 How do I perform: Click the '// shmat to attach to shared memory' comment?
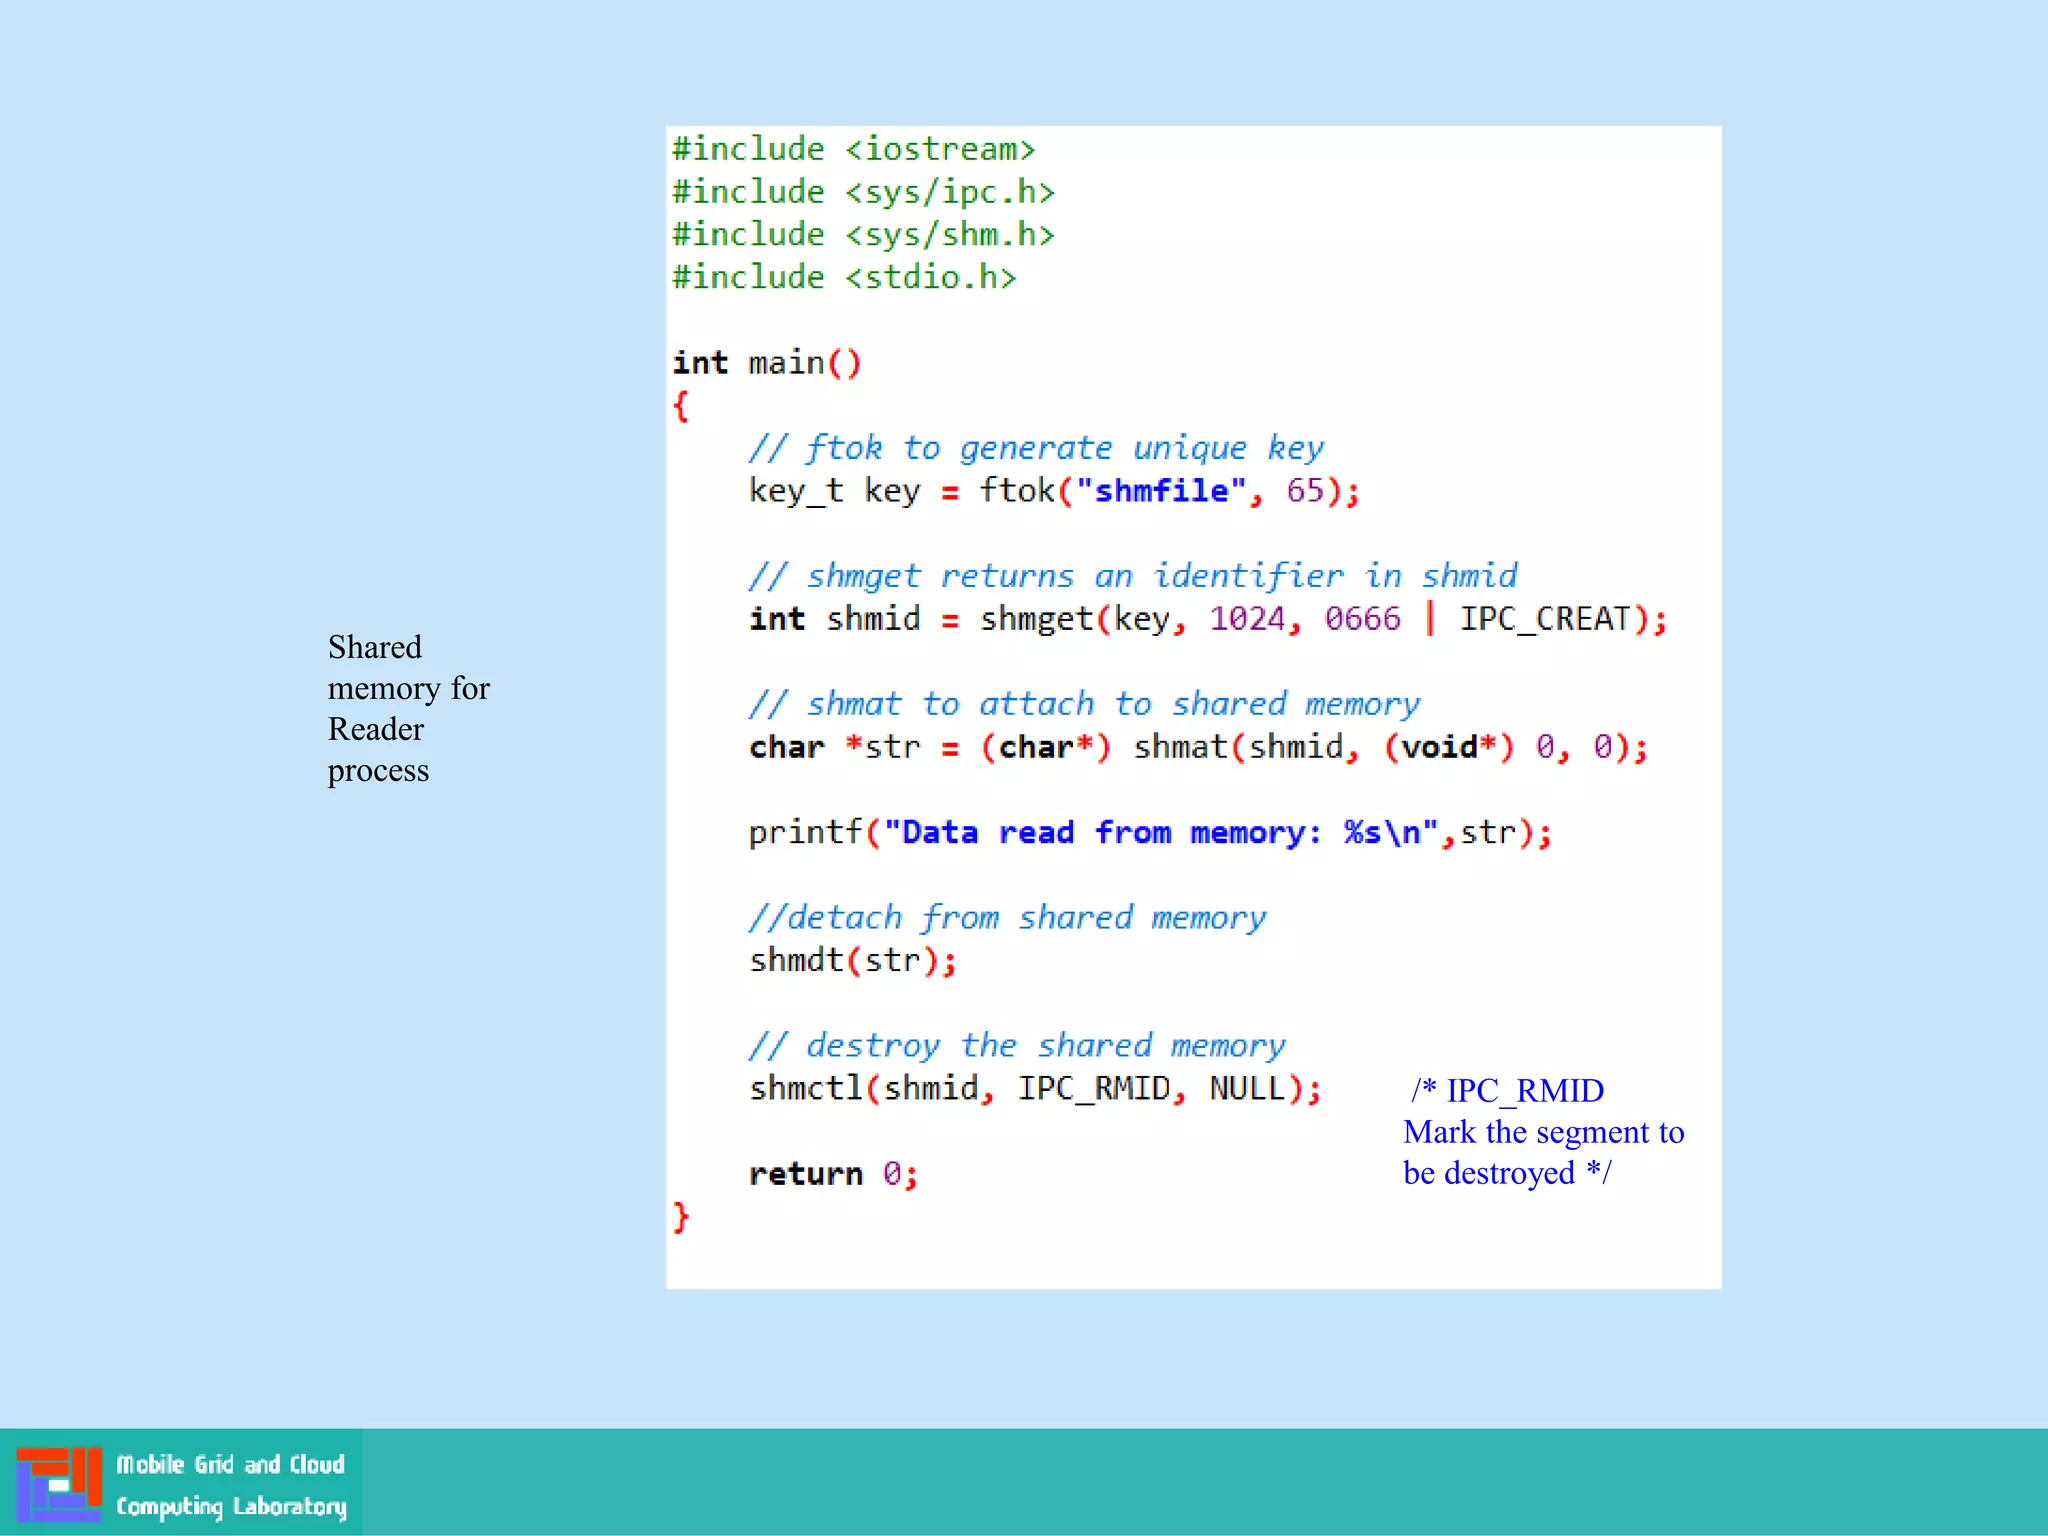tap(1084, 704)
